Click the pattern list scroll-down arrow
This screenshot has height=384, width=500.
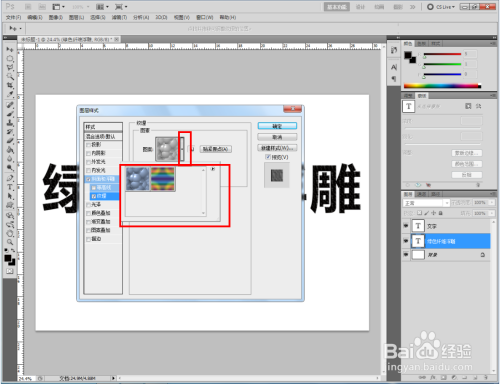coord(203,213)
